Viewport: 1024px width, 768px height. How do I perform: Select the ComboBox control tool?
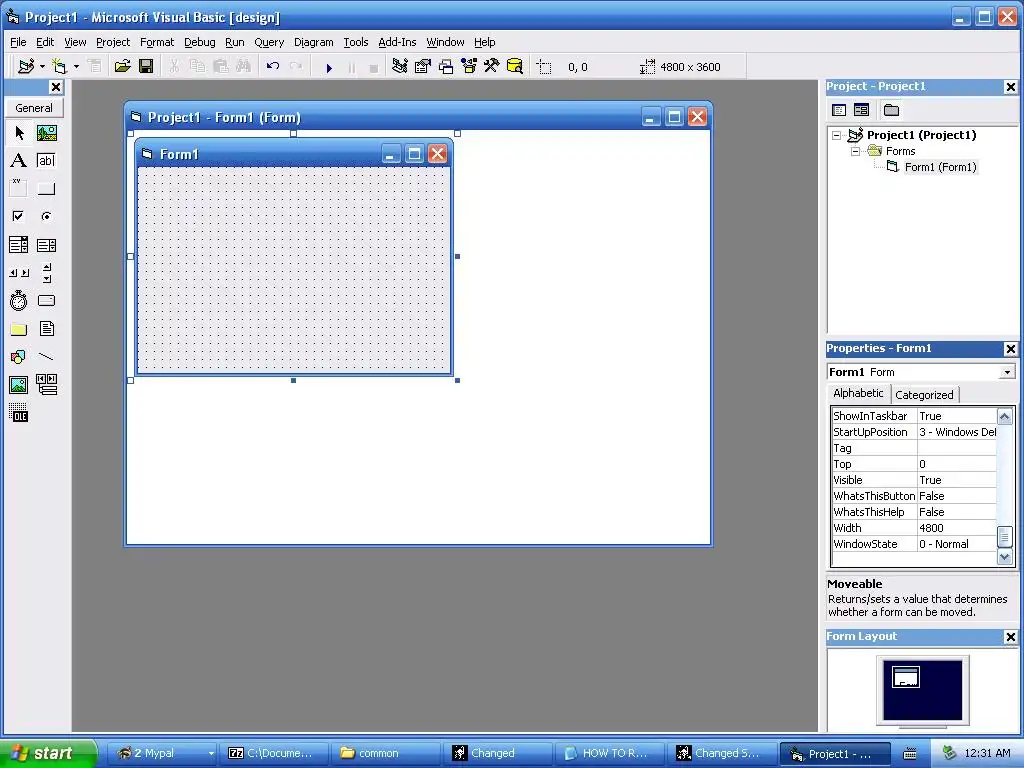pos(19,245)
